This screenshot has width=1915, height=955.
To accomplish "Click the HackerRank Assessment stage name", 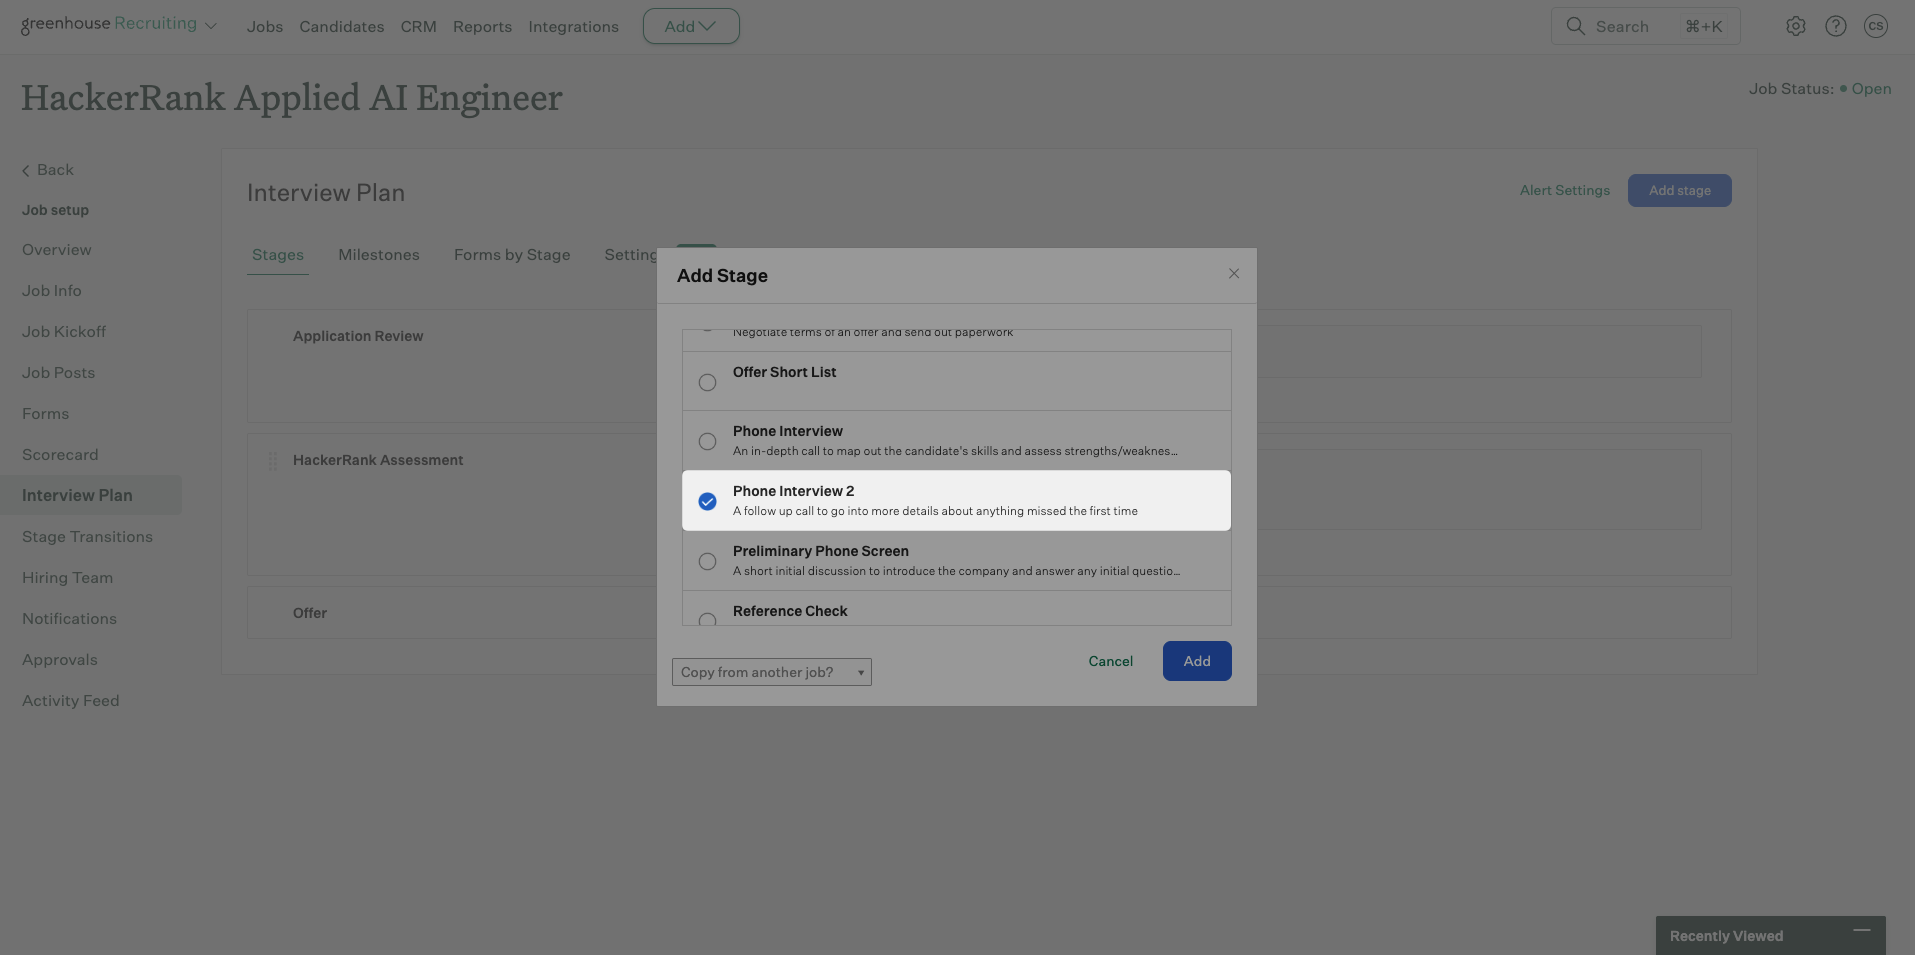I will [378, 460].
